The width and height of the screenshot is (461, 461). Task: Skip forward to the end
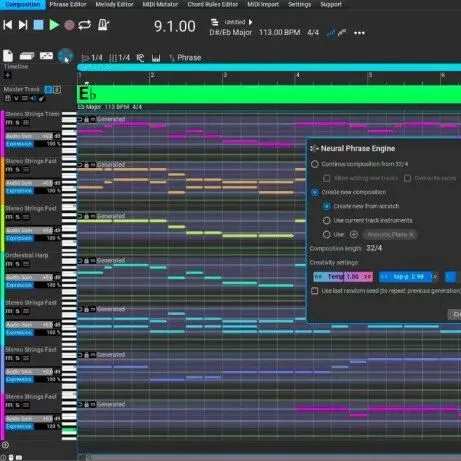[23, 25]
